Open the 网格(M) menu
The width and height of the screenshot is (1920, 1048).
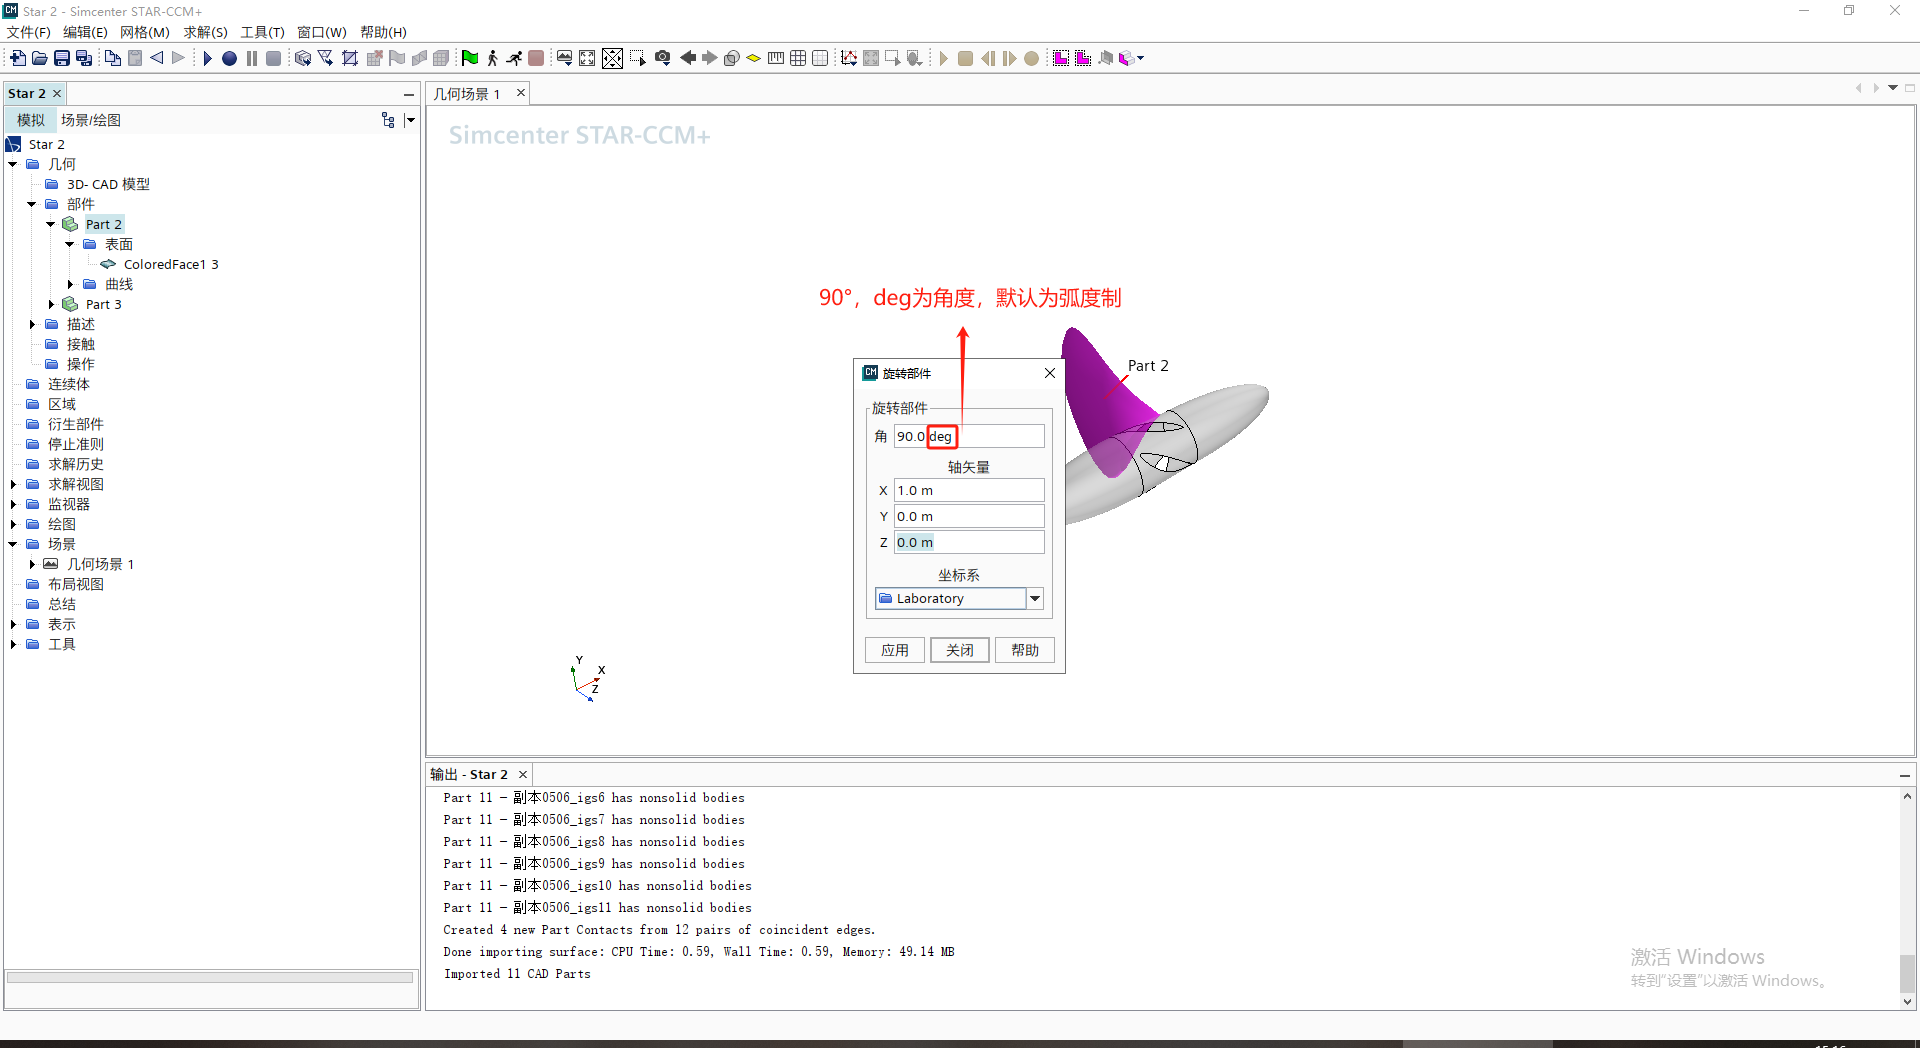(x=145, y=32)
